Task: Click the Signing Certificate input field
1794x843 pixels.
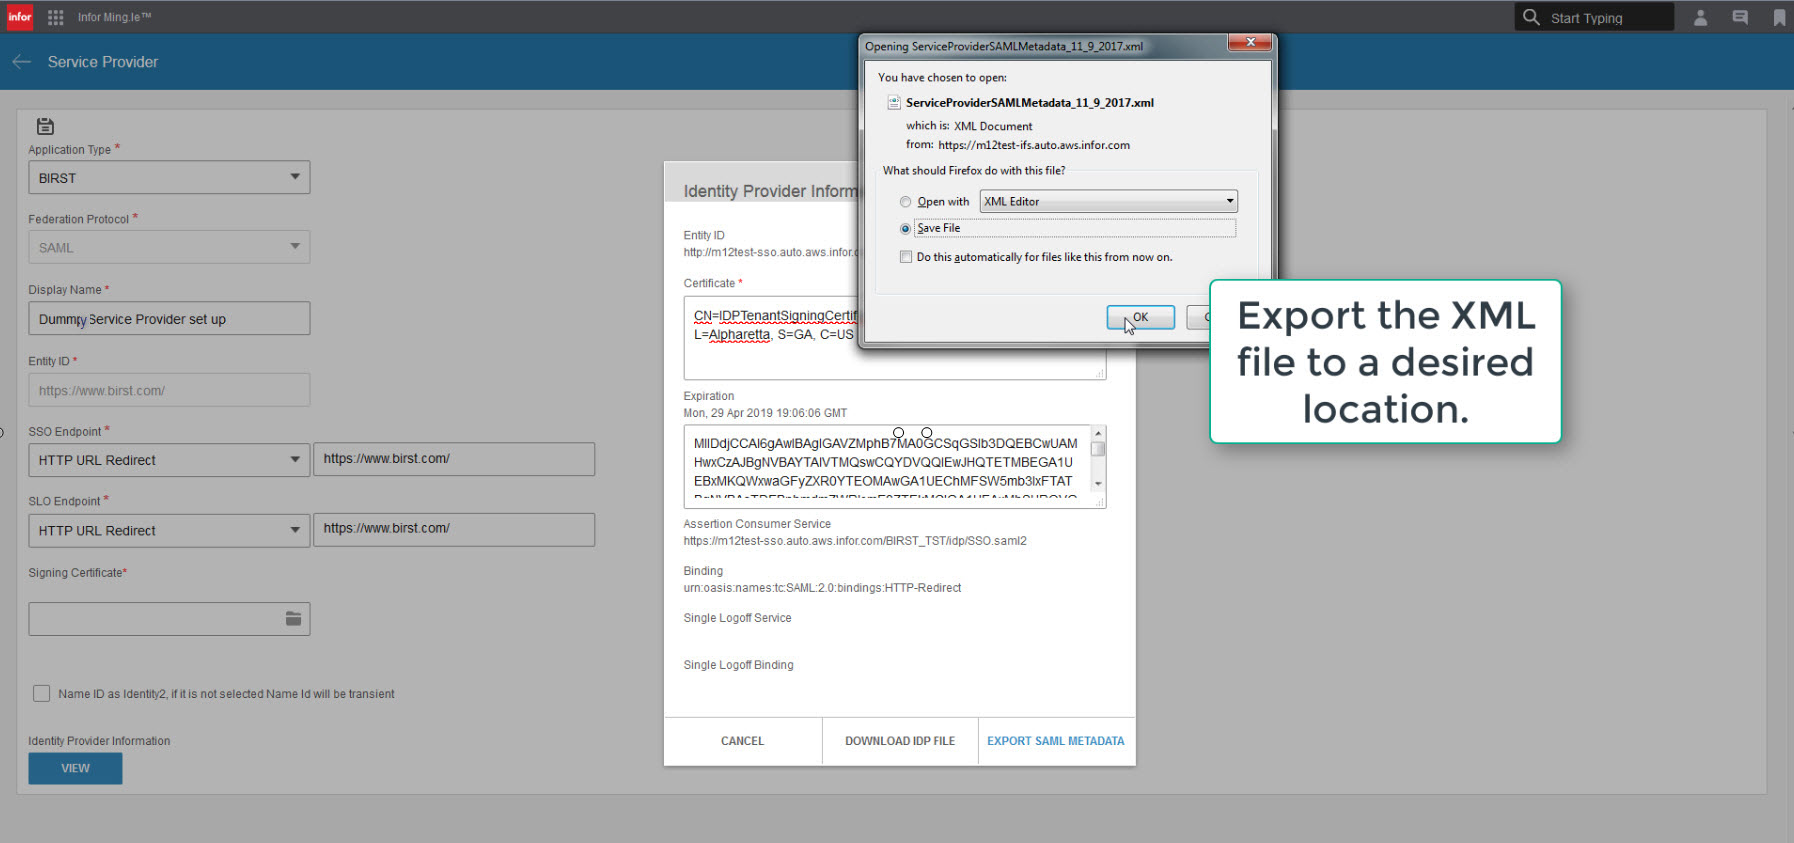Action: tap(169, 619)
